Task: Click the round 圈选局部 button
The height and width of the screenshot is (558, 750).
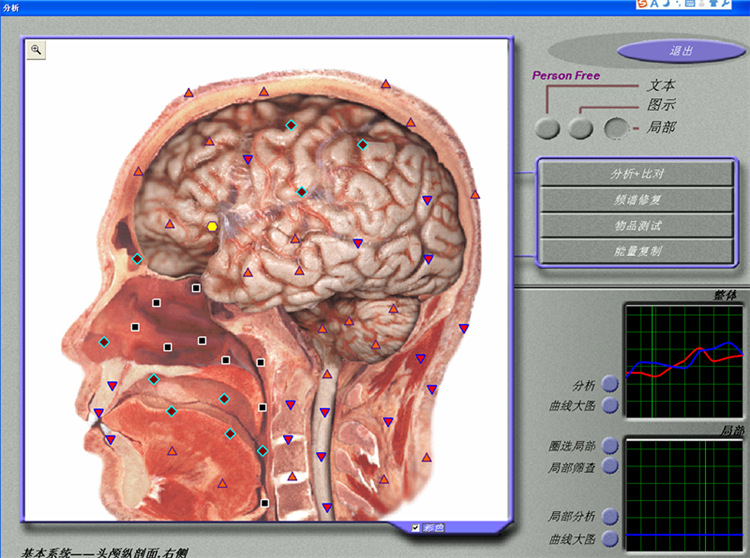Action: (610, 445)
